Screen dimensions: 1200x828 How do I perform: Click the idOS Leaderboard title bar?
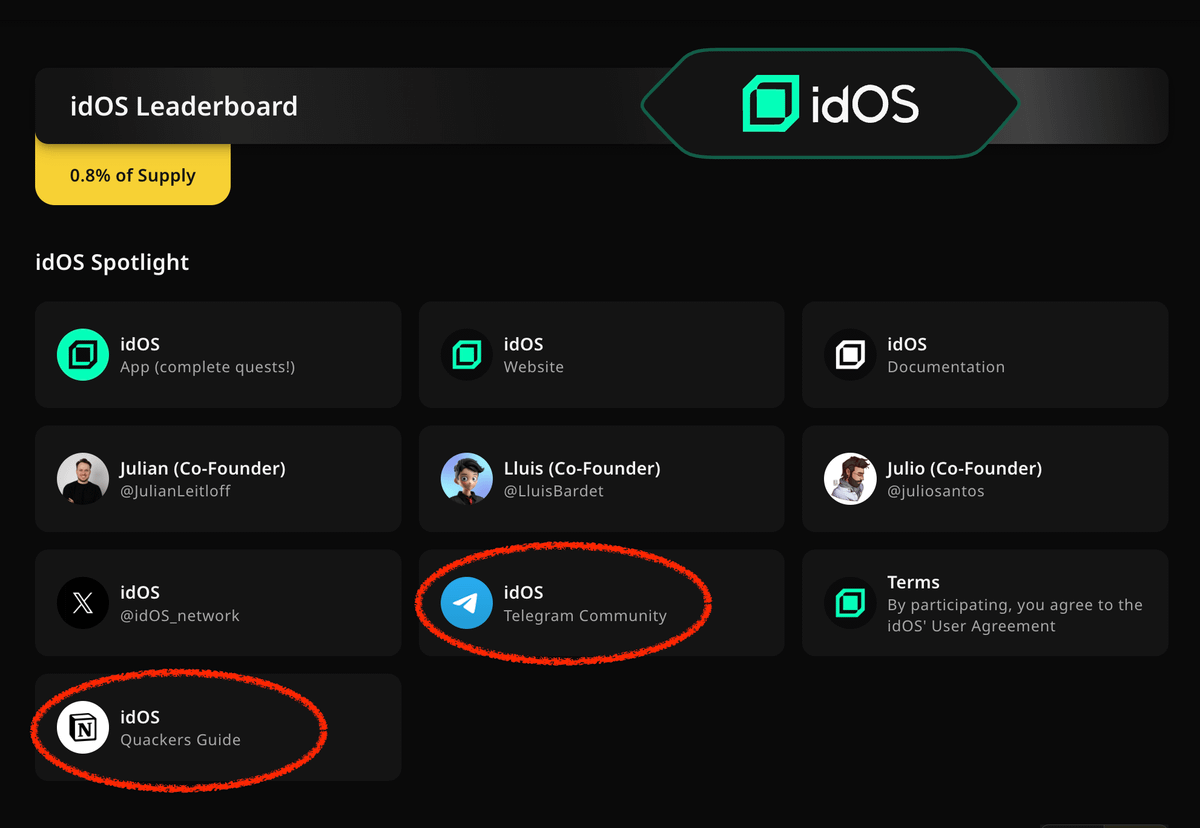[184, 105]
